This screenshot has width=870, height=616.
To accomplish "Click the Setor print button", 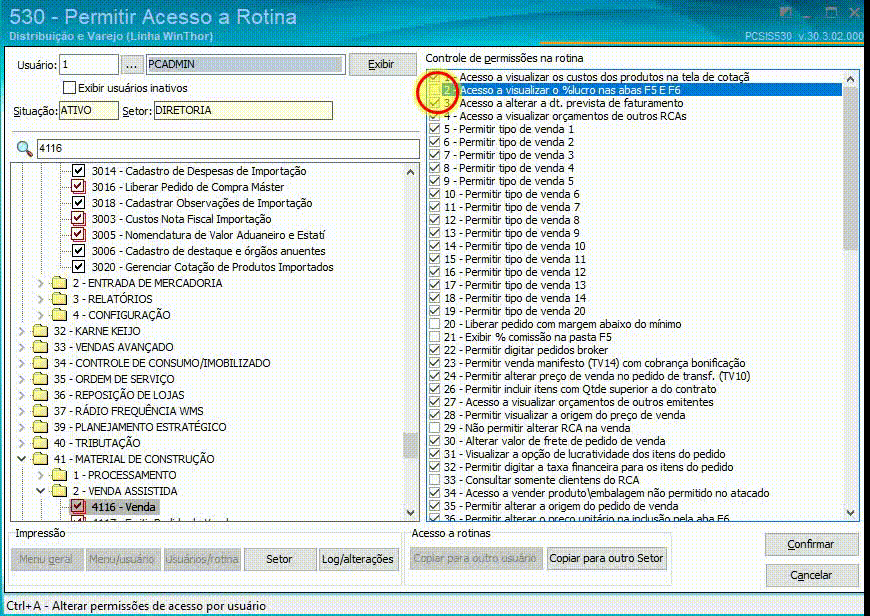I will [x=279, y=559].
